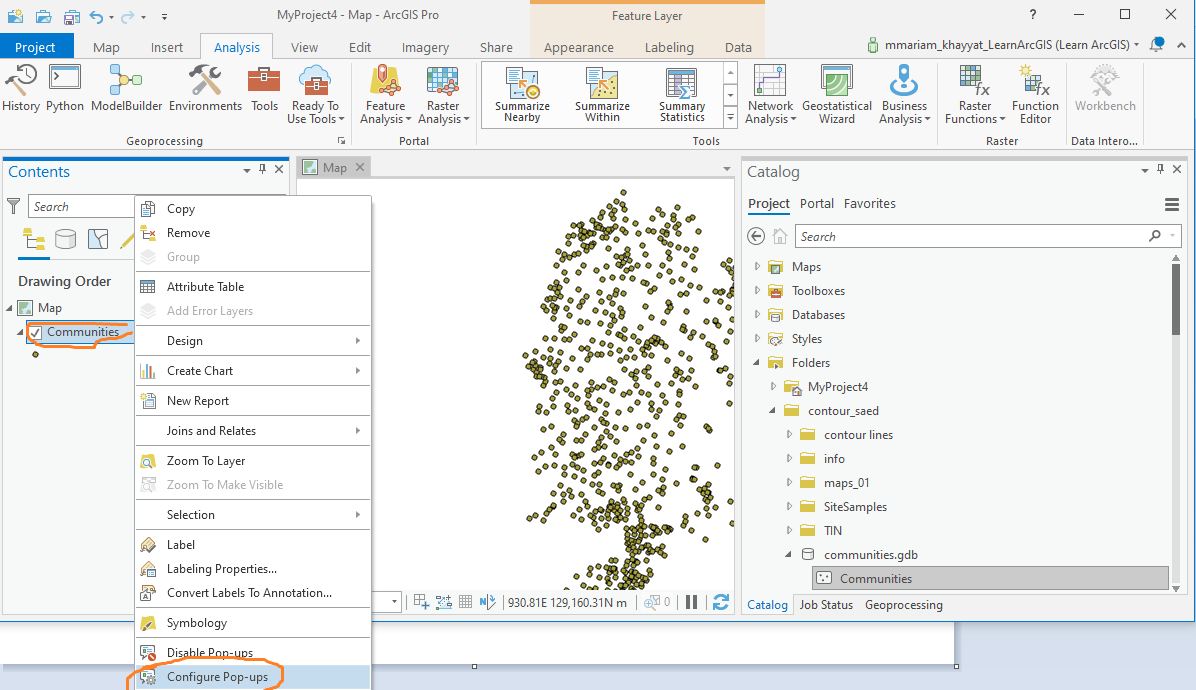Launch ModelBuilder
1196x690 pixels.
[127, 88]
